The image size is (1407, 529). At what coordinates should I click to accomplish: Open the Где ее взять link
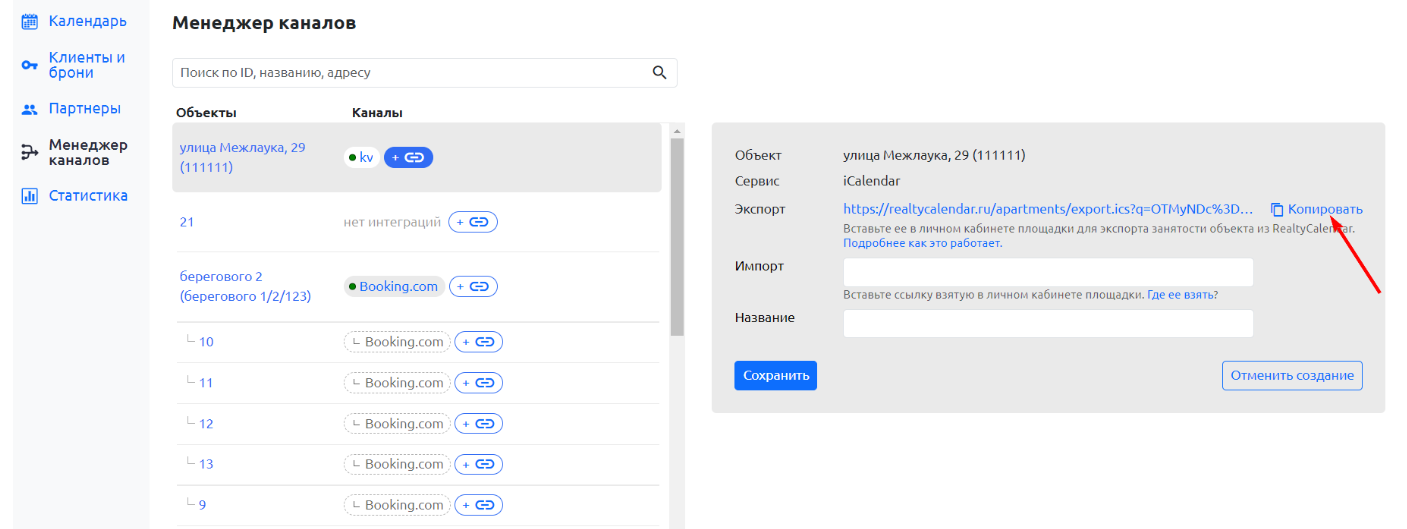(1182, 295)
